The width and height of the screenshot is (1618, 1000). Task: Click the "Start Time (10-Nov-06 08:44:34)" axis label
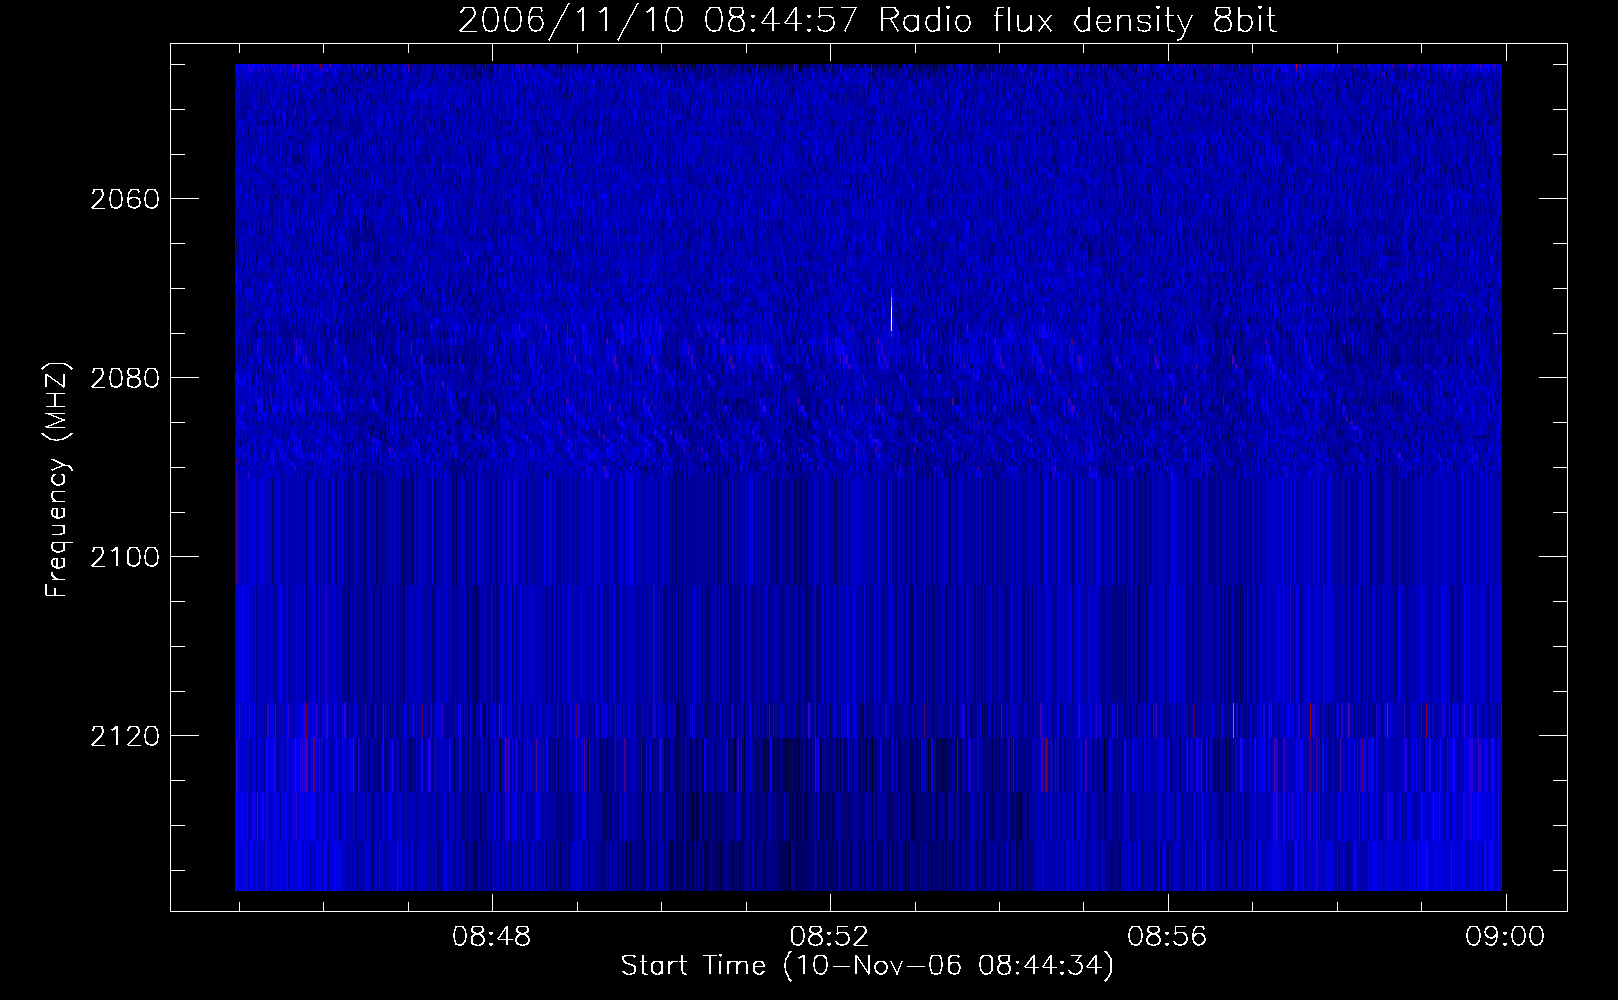tap(867, 966)
